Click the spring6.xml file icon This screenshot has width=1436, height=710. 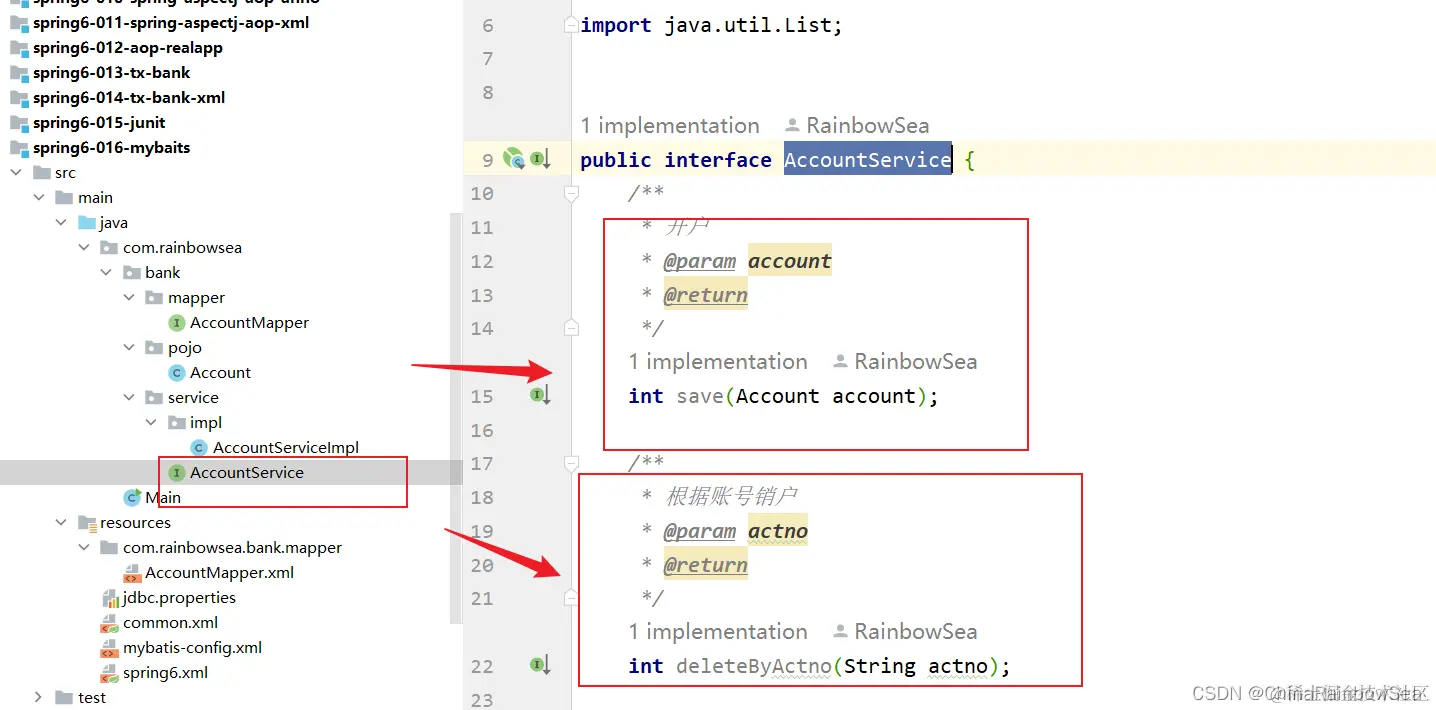point(110,673)
